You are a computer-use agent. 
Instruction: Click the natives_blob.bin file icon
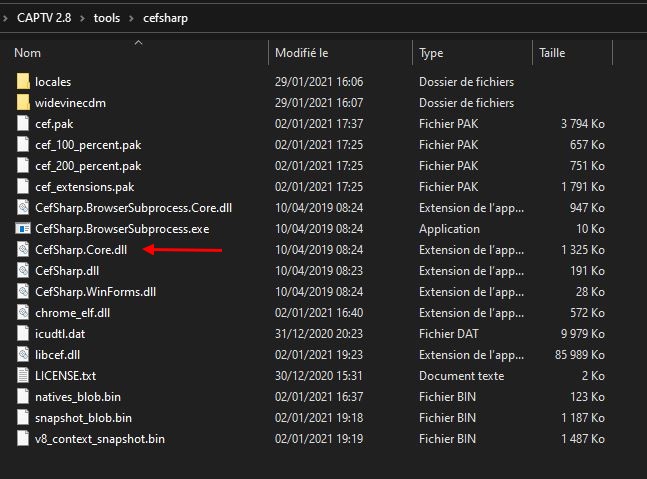(x=23, y=397)
